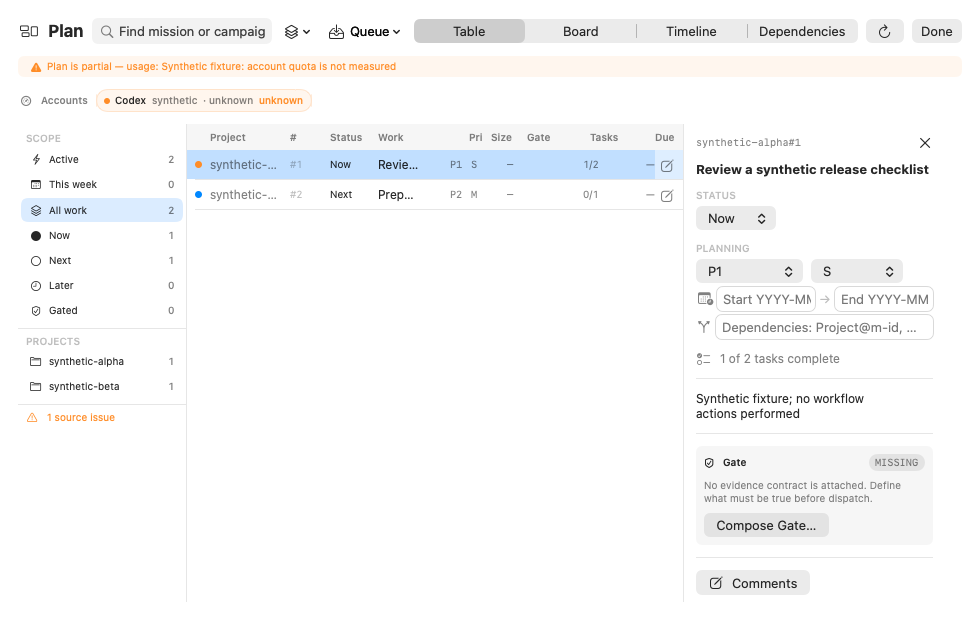
Task: Open the P1 priority dropdown
Action: click(x=749, y=271)
